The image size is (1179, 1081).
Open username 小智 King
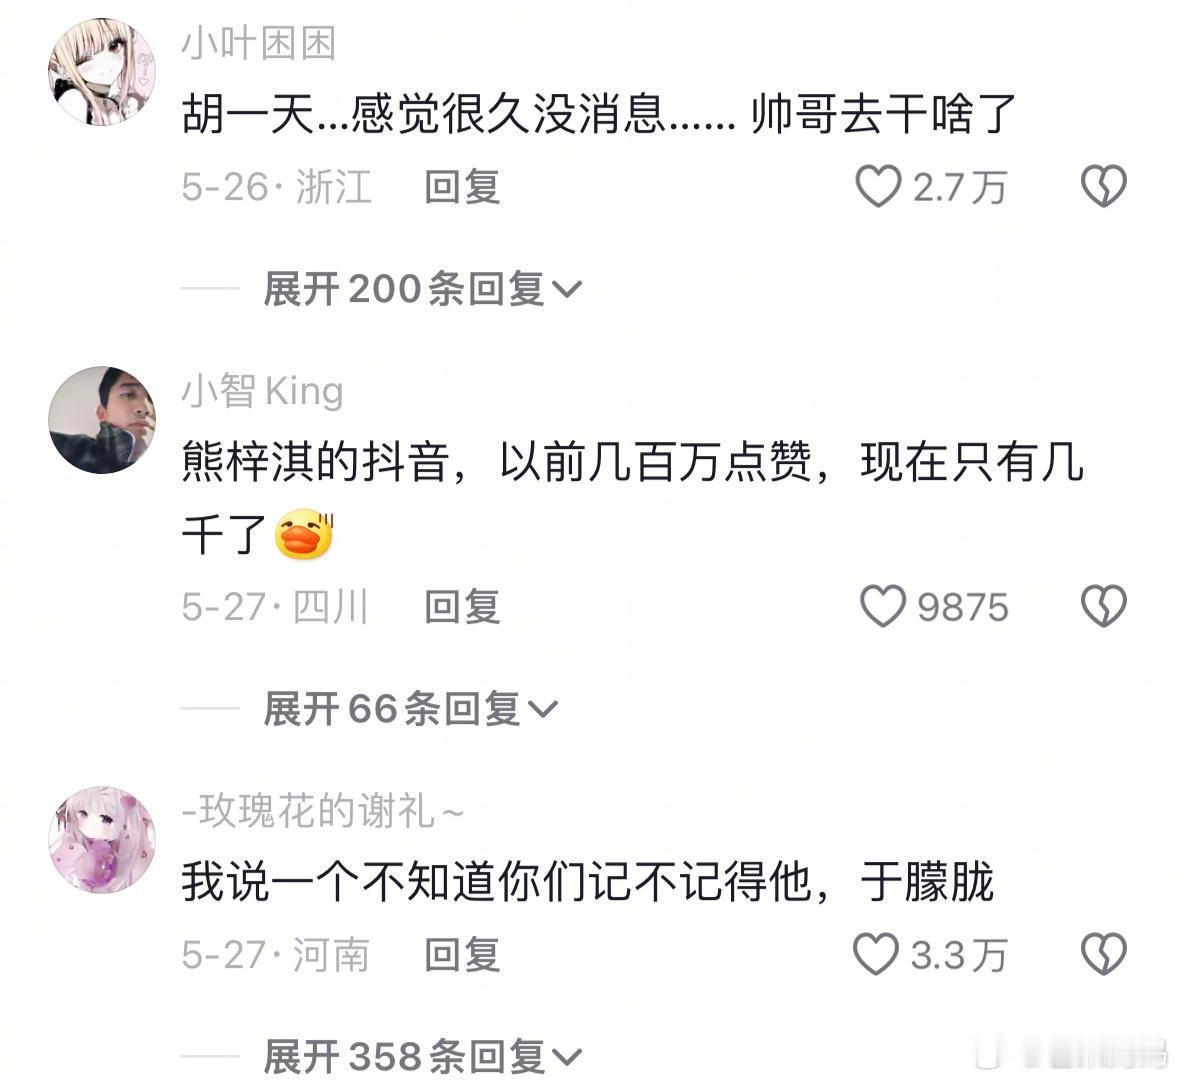pyautogui.click(x=262, y=392)
